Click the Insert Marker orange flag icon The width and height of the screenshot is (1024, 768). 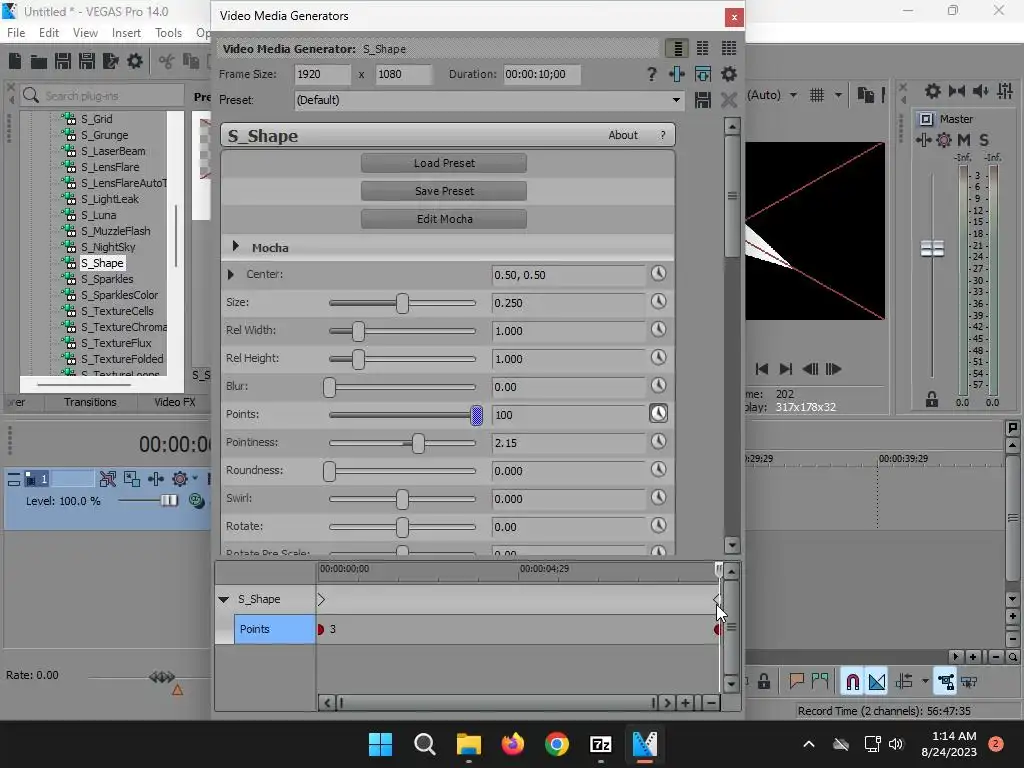796,681
